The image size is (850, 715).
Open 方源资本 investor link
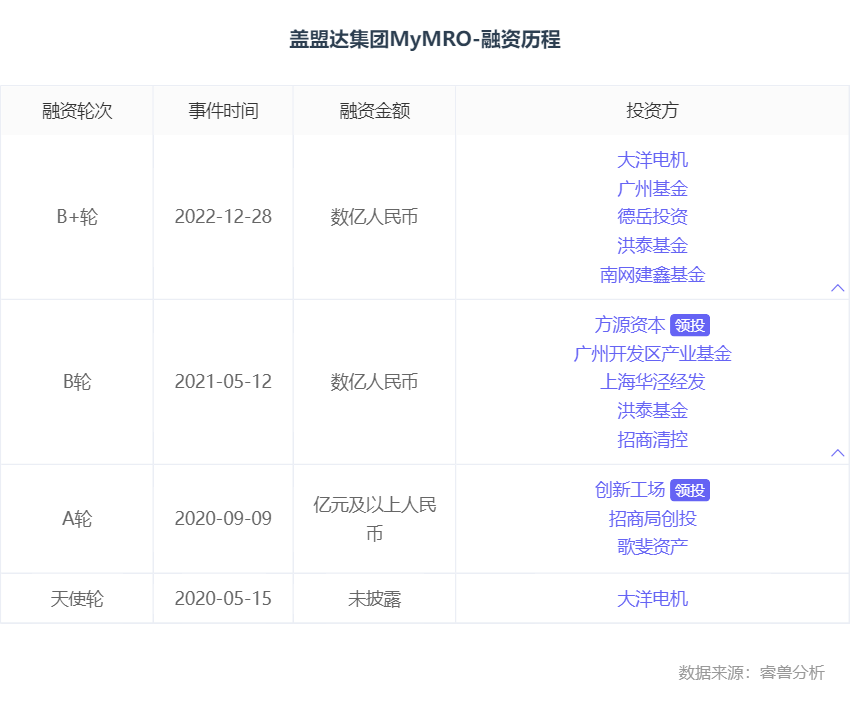coord(629,325)
